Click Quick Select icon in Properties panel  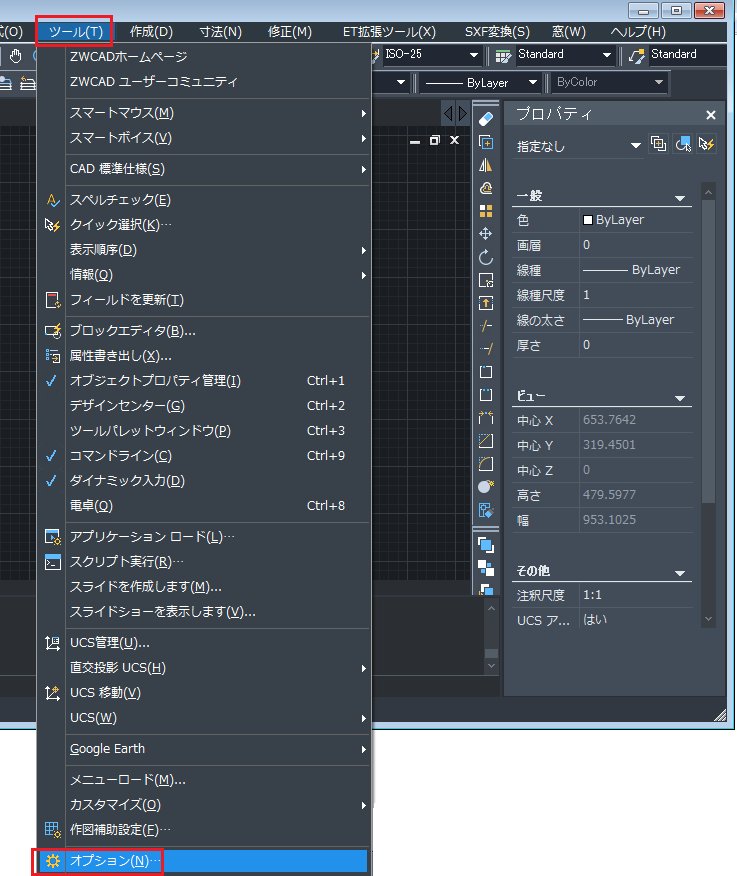point(706,144)
